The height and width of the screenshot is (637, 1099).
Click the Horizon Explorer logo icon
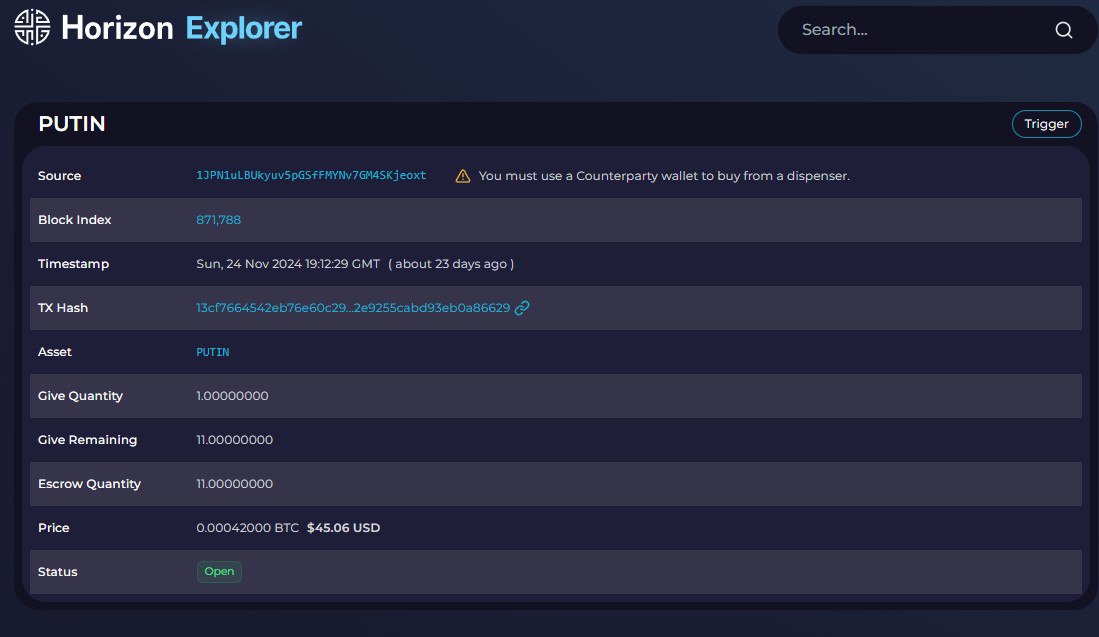tap(32, 27)
